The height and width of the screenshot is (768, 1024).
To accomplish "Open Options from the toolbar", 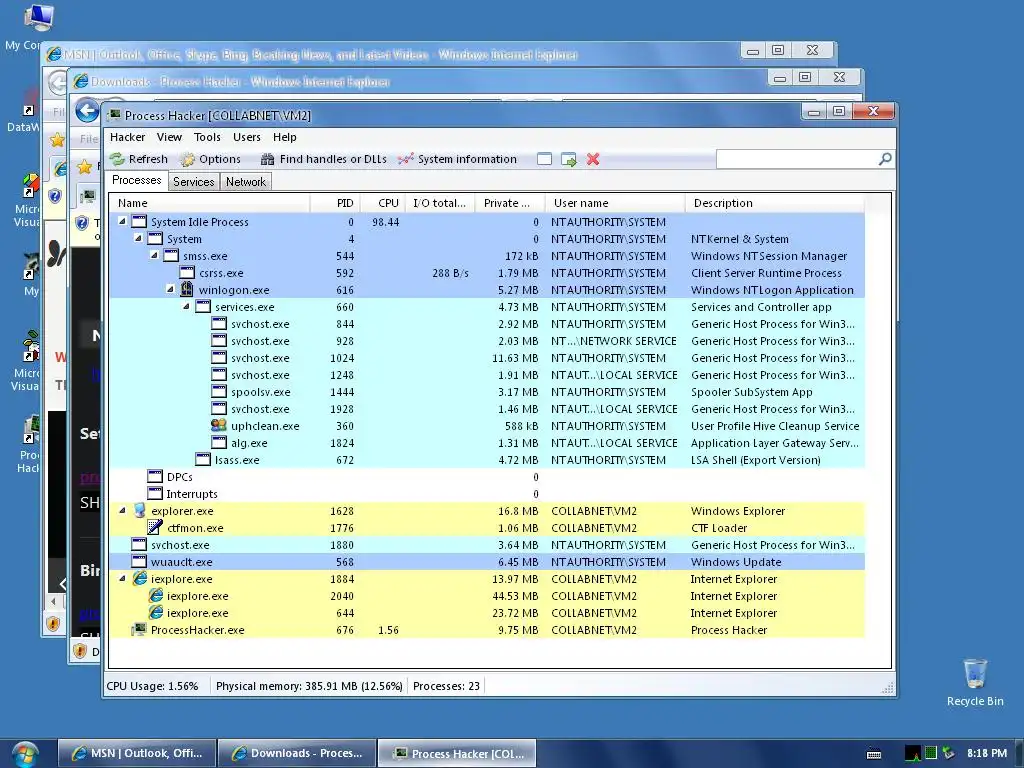I will pos(211,159).
